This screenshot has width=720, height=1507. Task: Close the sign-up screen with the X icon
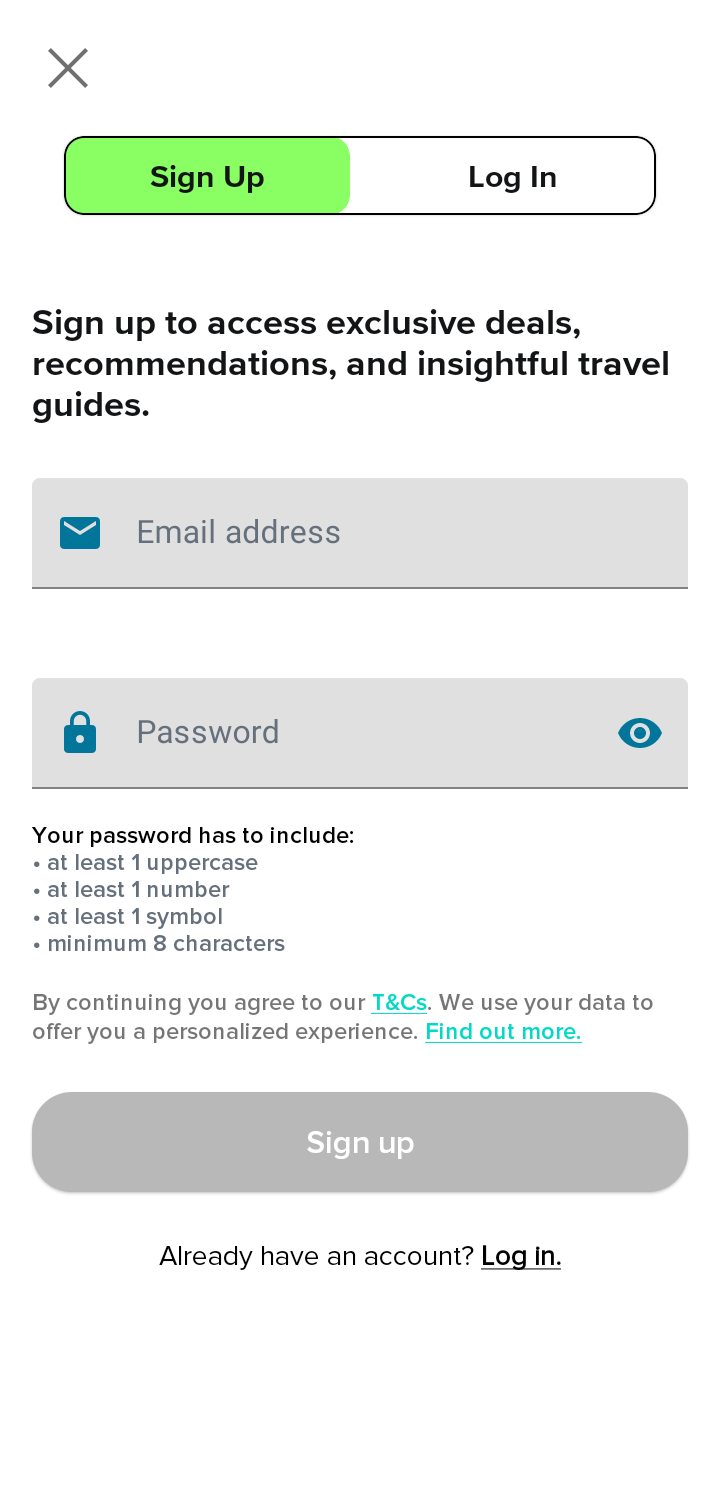pos(68,68)
